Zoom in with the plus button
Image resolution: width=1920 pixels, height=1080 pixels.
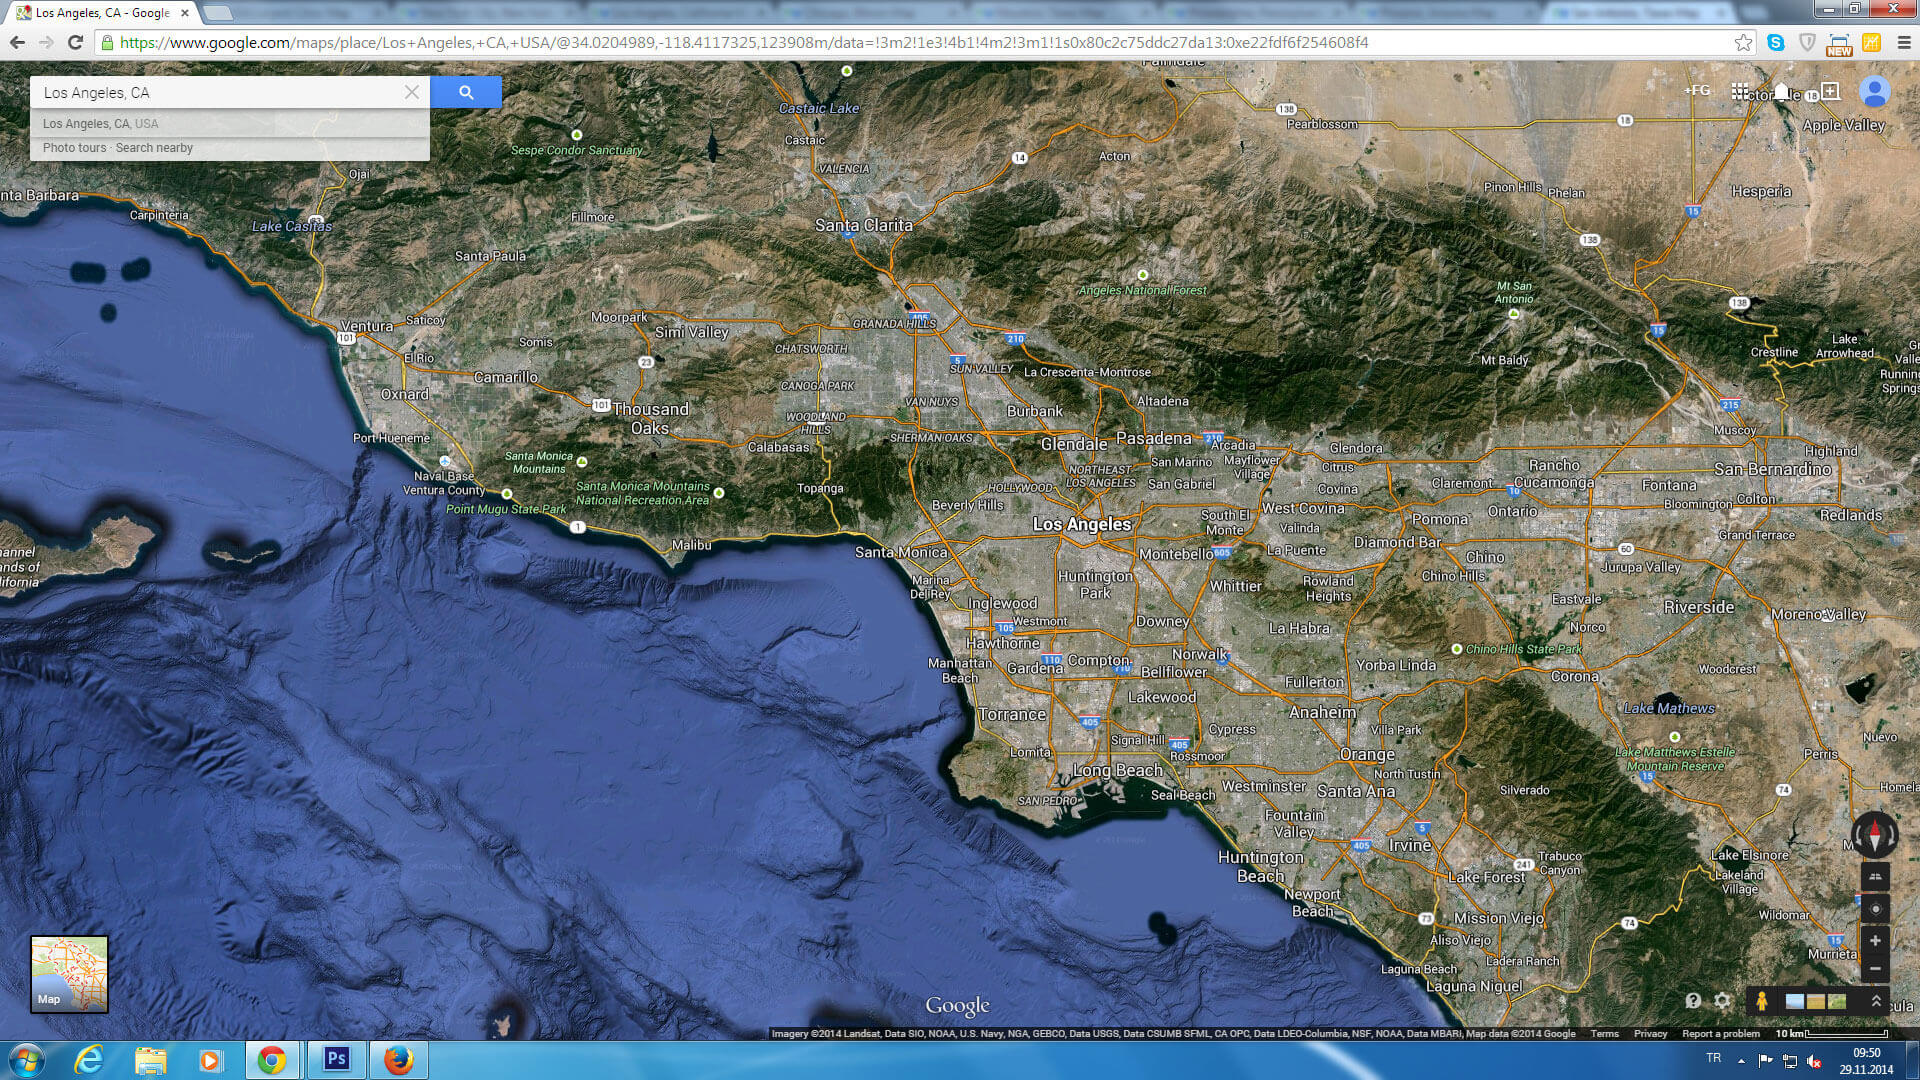1875,940
